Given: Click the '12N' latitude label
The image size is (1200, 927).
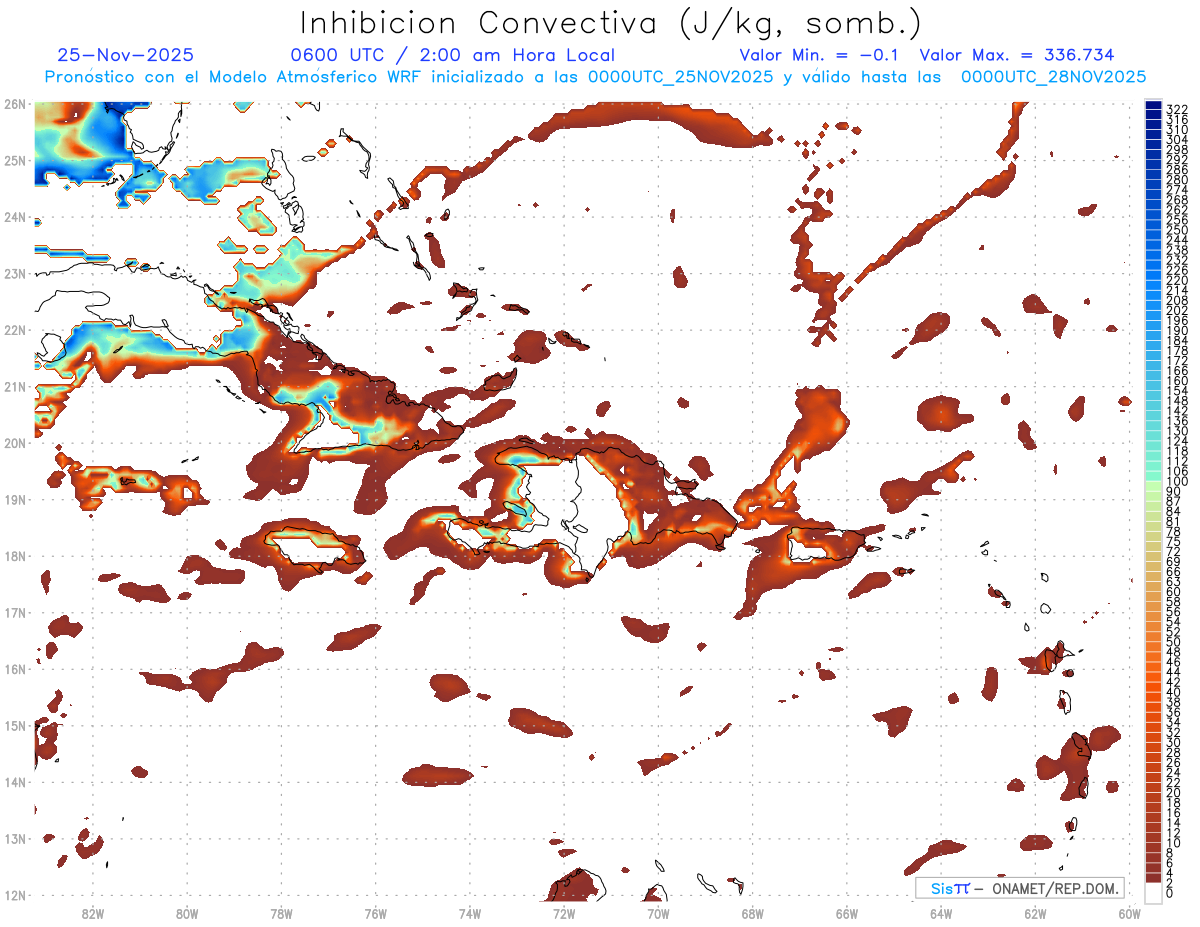Looking at the screenshot, I should pyautogui.click(x=15, y=894).
